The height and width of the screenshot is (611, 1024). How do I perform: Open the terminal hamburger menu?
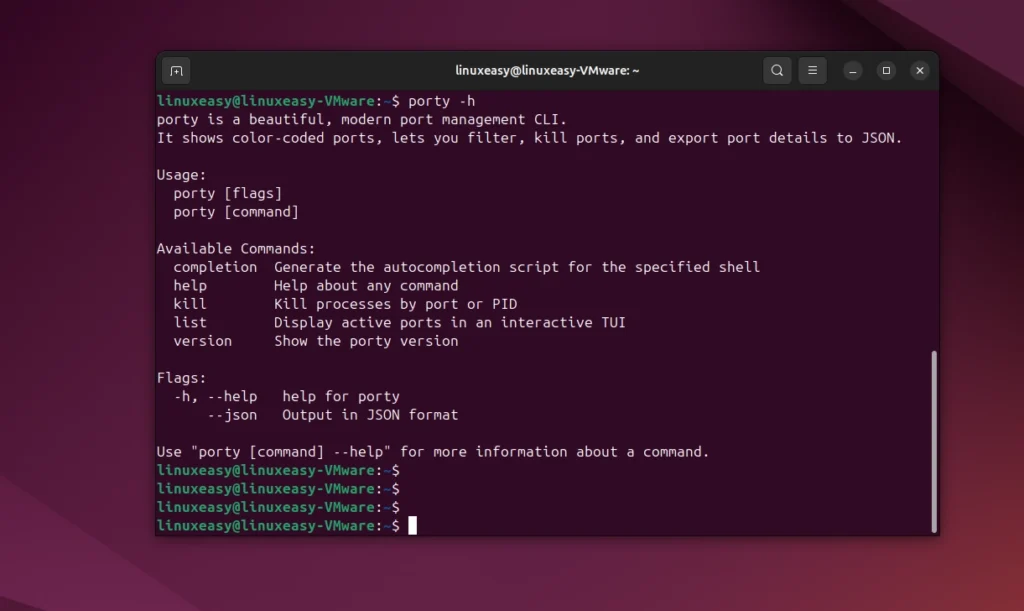[812, 71]
